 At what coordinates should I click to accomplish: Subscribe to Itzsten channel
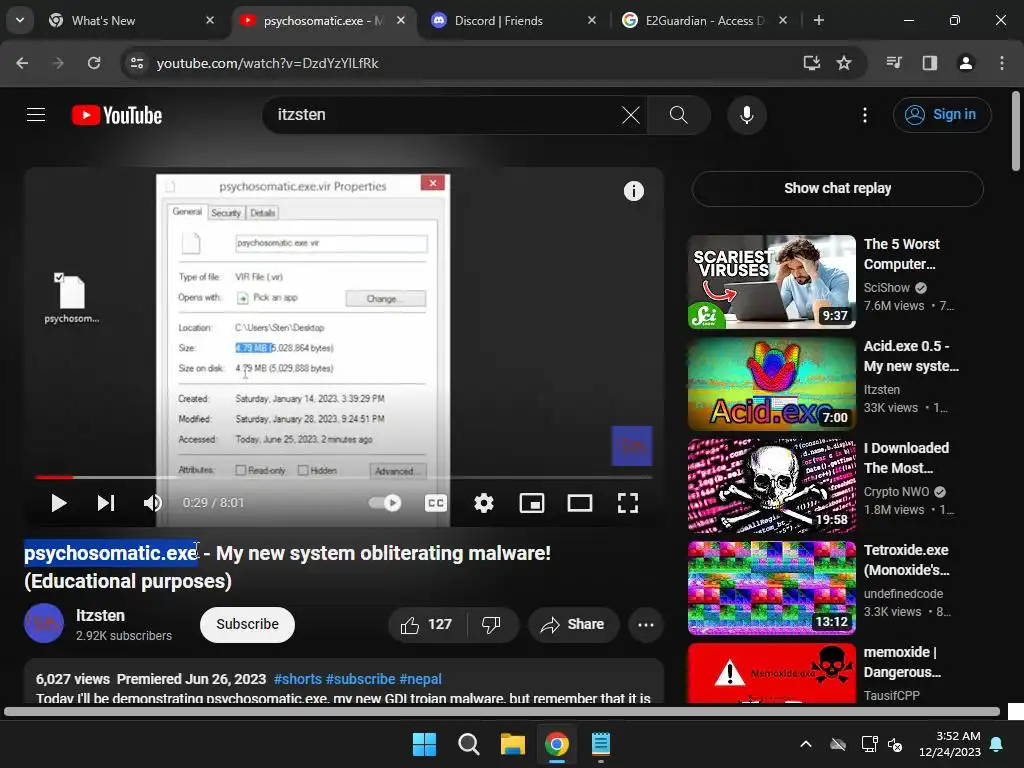click(248, 624)
